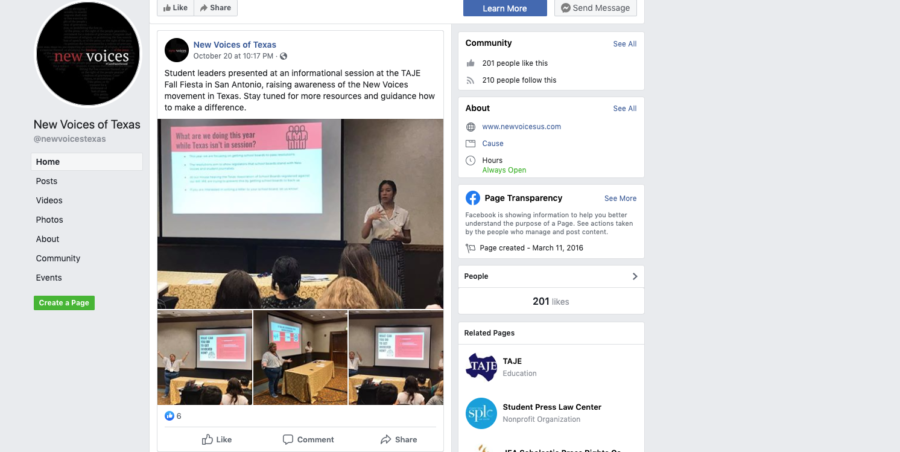Viewport: 900px width, 452px height.
Task: Click the blue Learn More button
Action: pyautogui.click(x=505, y=8)
